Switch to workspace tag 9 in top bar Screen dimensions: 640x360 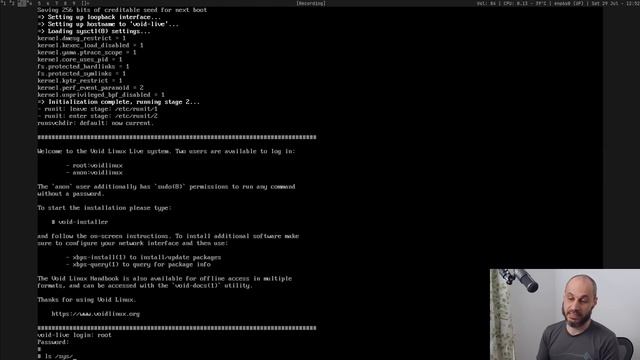73,3
